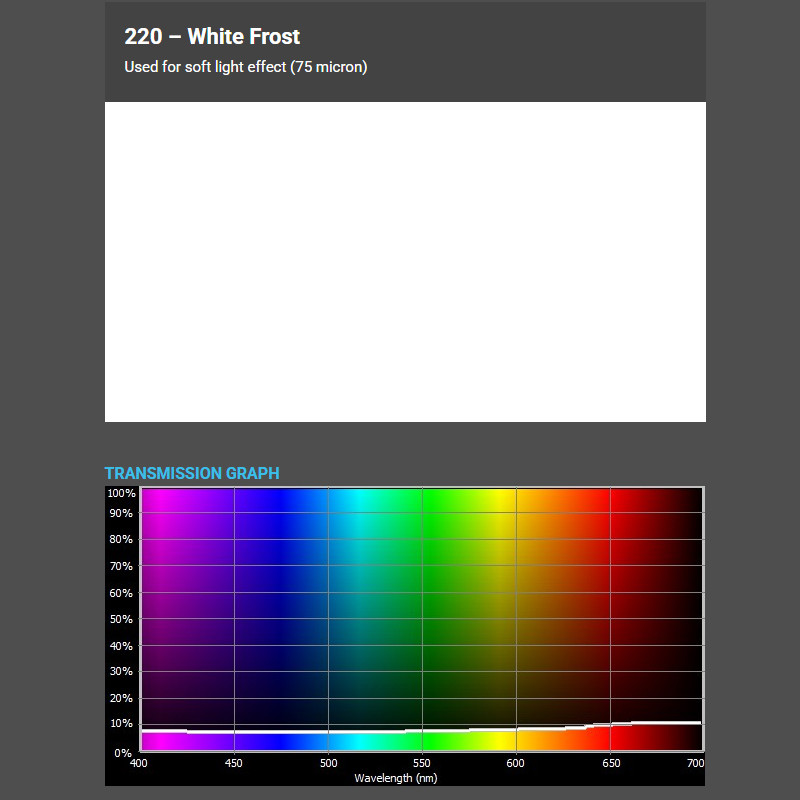Click the 50% gridline label
800x800 pixels.
[121, 619]
